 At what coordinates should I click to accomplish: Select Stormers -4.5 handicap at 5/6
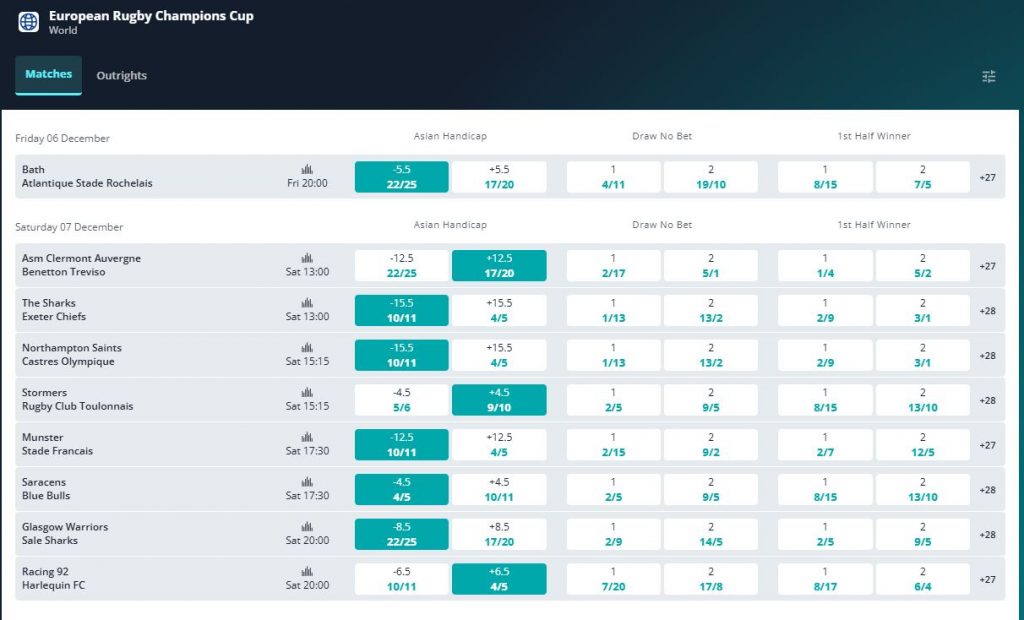click(x=402, y=400)
